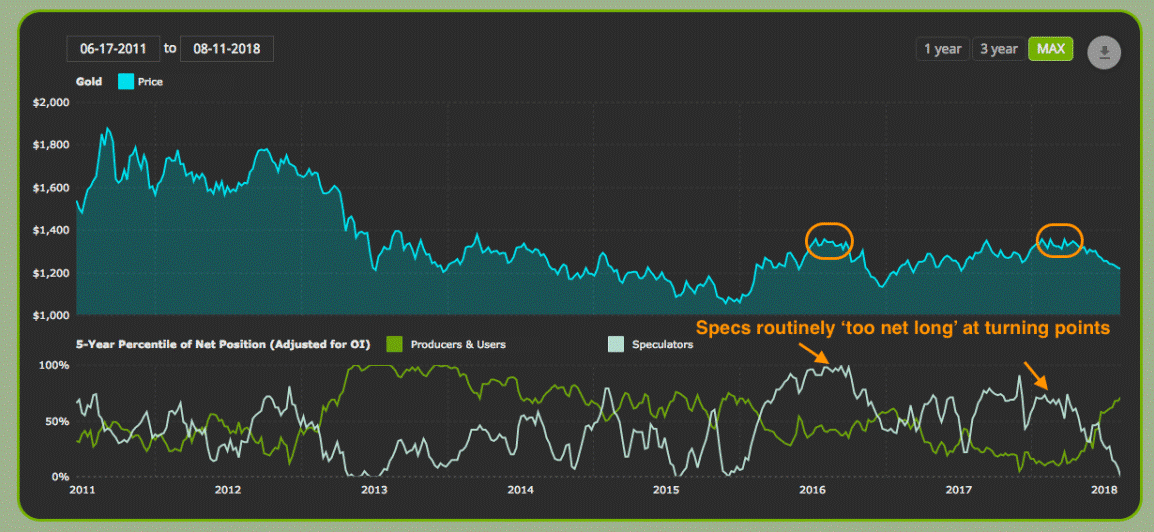Click the orange circle near 2017 price peak
This screenshot has width=1154, height=532.
(x=1059, y=241)
